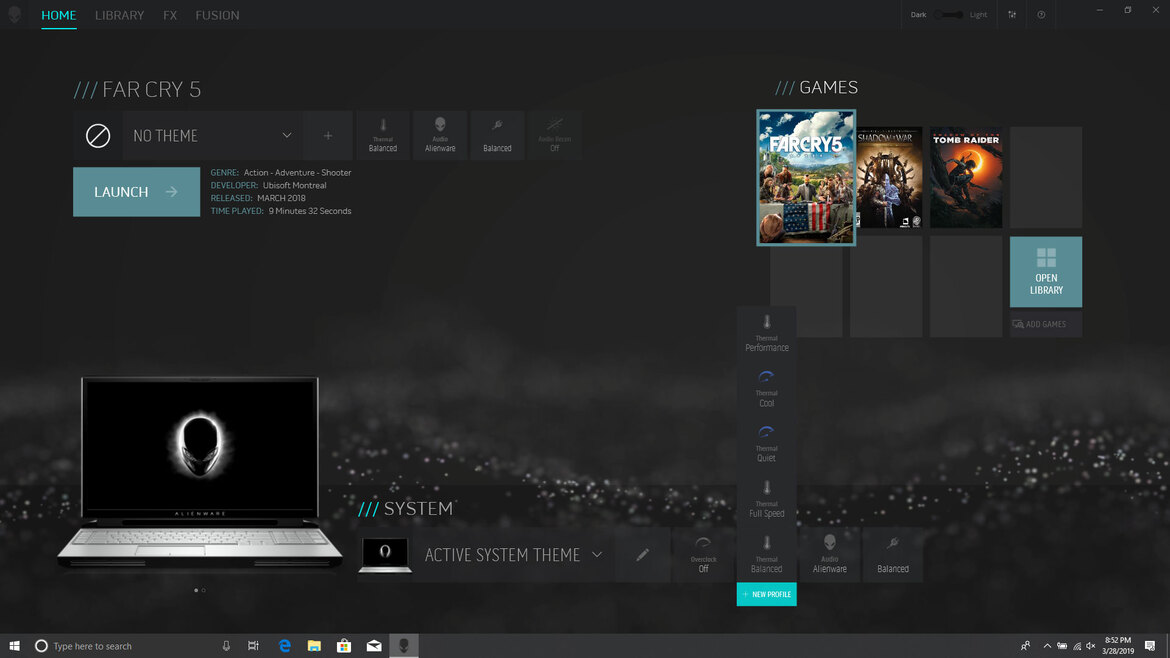Select the second carousel dot under the laptop
1170x658 pixels.
204,590
